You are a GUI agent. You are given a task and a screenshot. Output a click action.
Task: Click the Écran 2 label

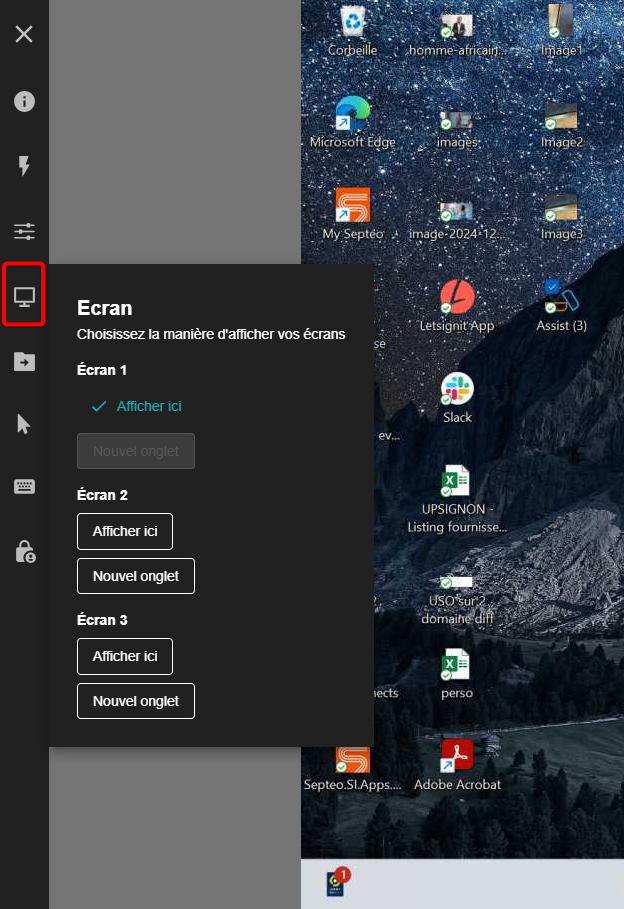(x=102, y=495)
